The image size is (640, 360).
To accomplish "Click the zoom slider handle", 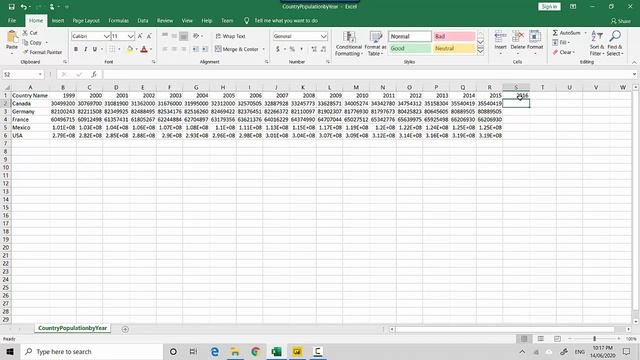I will pos(594,339).
